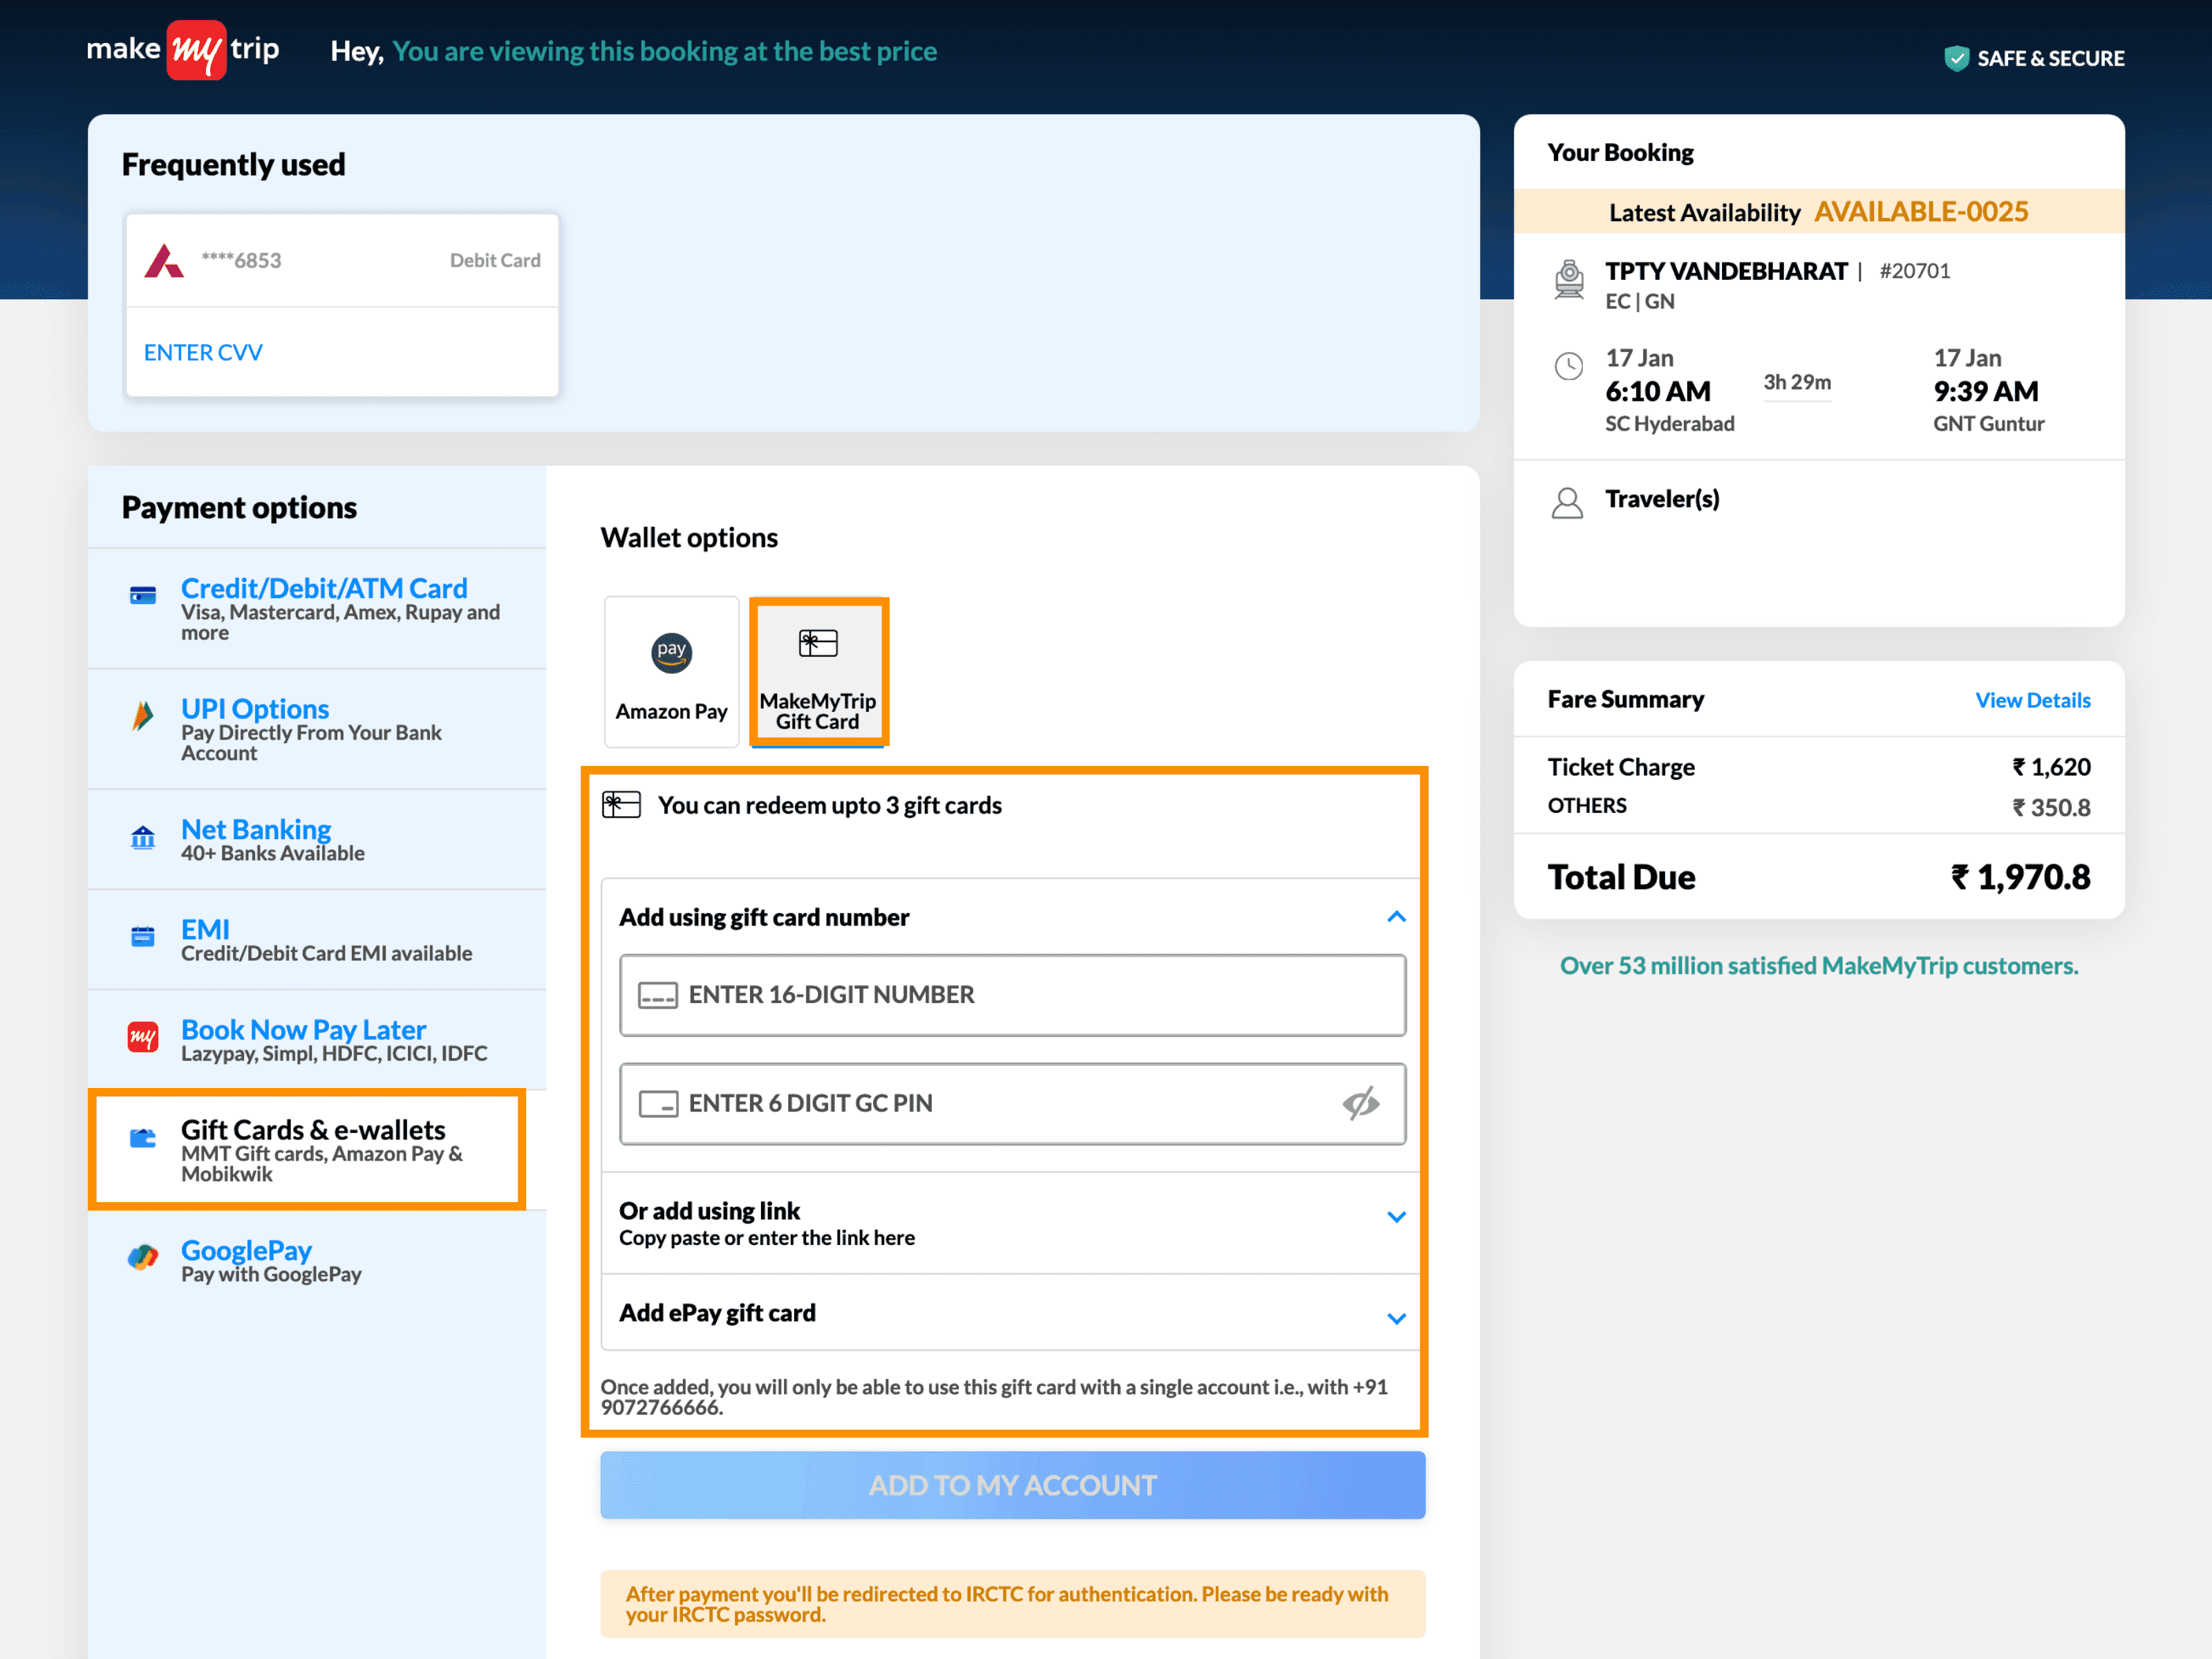Select Net Banking payment option
The image size is (2212, 1659).
[x=317, y=839]
